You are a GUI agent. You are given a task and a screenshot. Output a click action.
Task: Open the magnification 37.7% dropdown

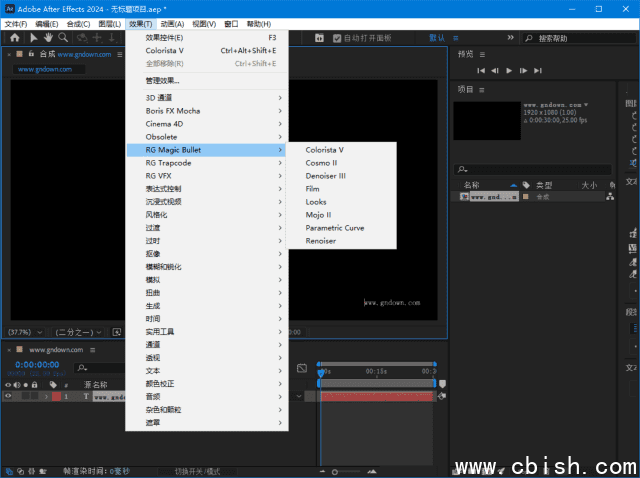(25, 332)
